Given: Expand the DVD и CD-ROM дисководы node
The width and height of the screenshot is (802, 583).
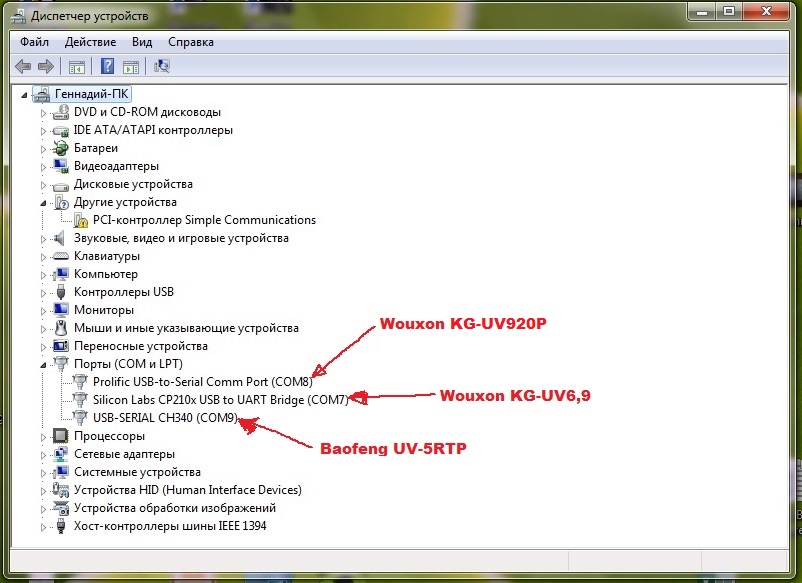Looking at the screenshot, I should [x=43, y=113].
